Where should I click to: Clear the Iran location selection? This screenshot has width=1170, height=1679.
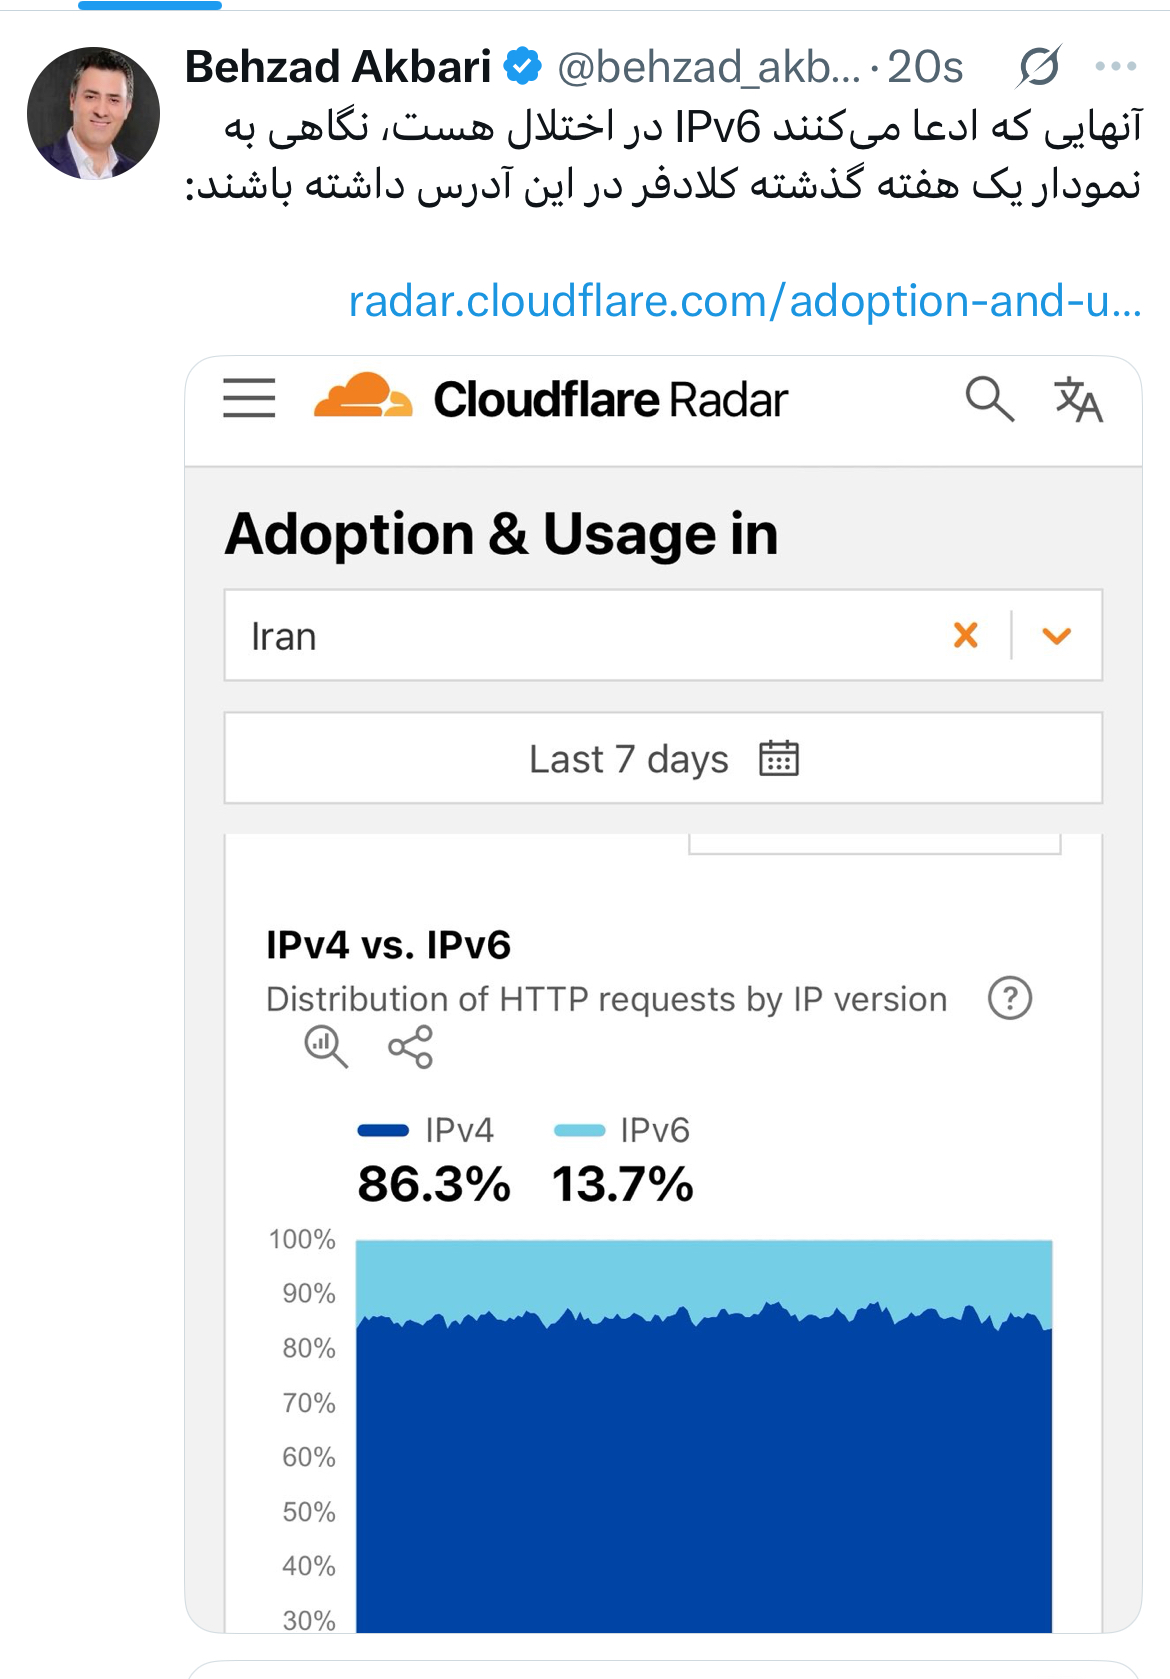966,635
